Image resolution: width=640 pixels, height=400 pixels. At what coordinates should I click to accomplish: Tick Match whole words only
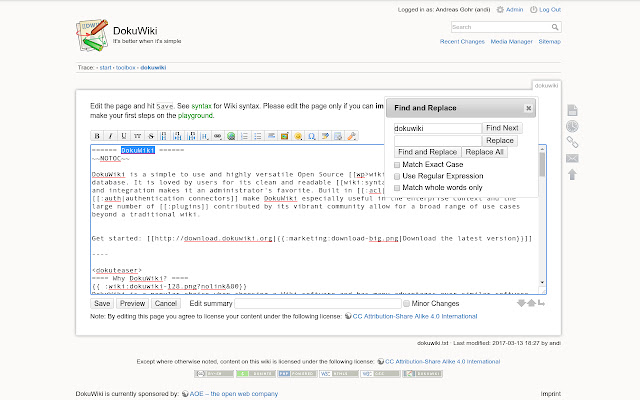[x=397, y=188]
